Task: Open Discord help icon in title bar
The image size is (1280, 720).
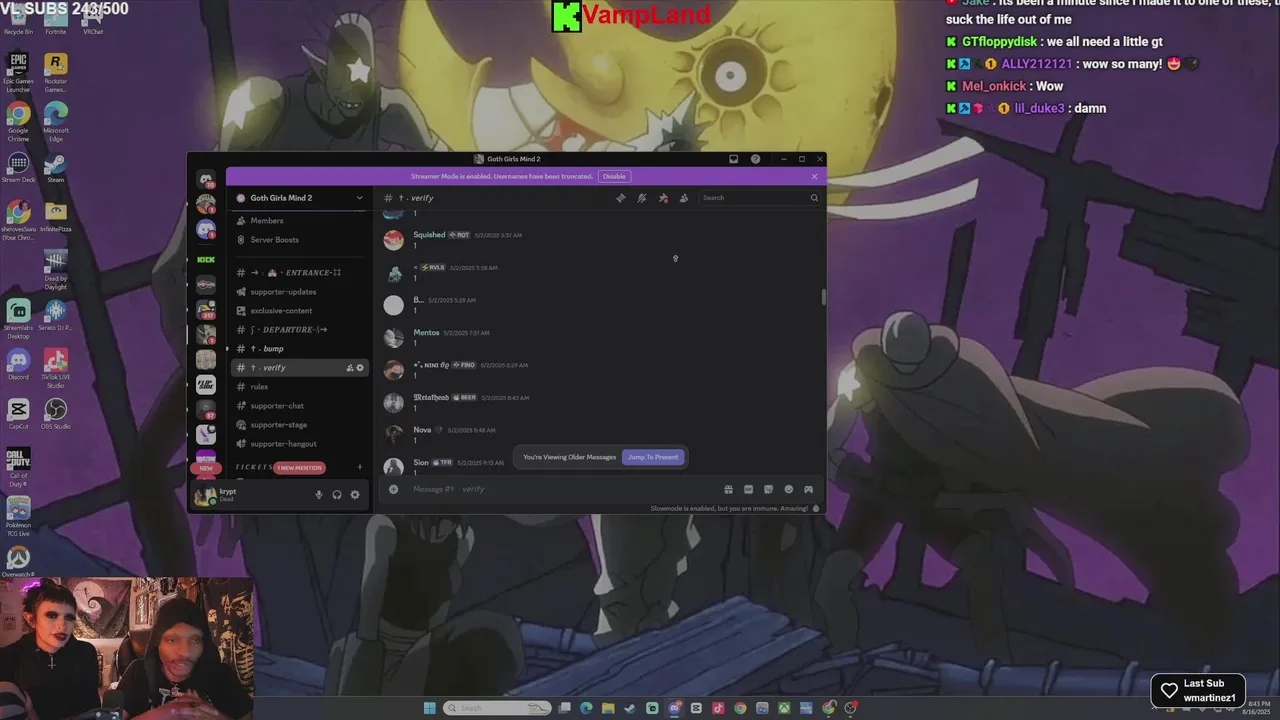Action: tap(755, 159)
